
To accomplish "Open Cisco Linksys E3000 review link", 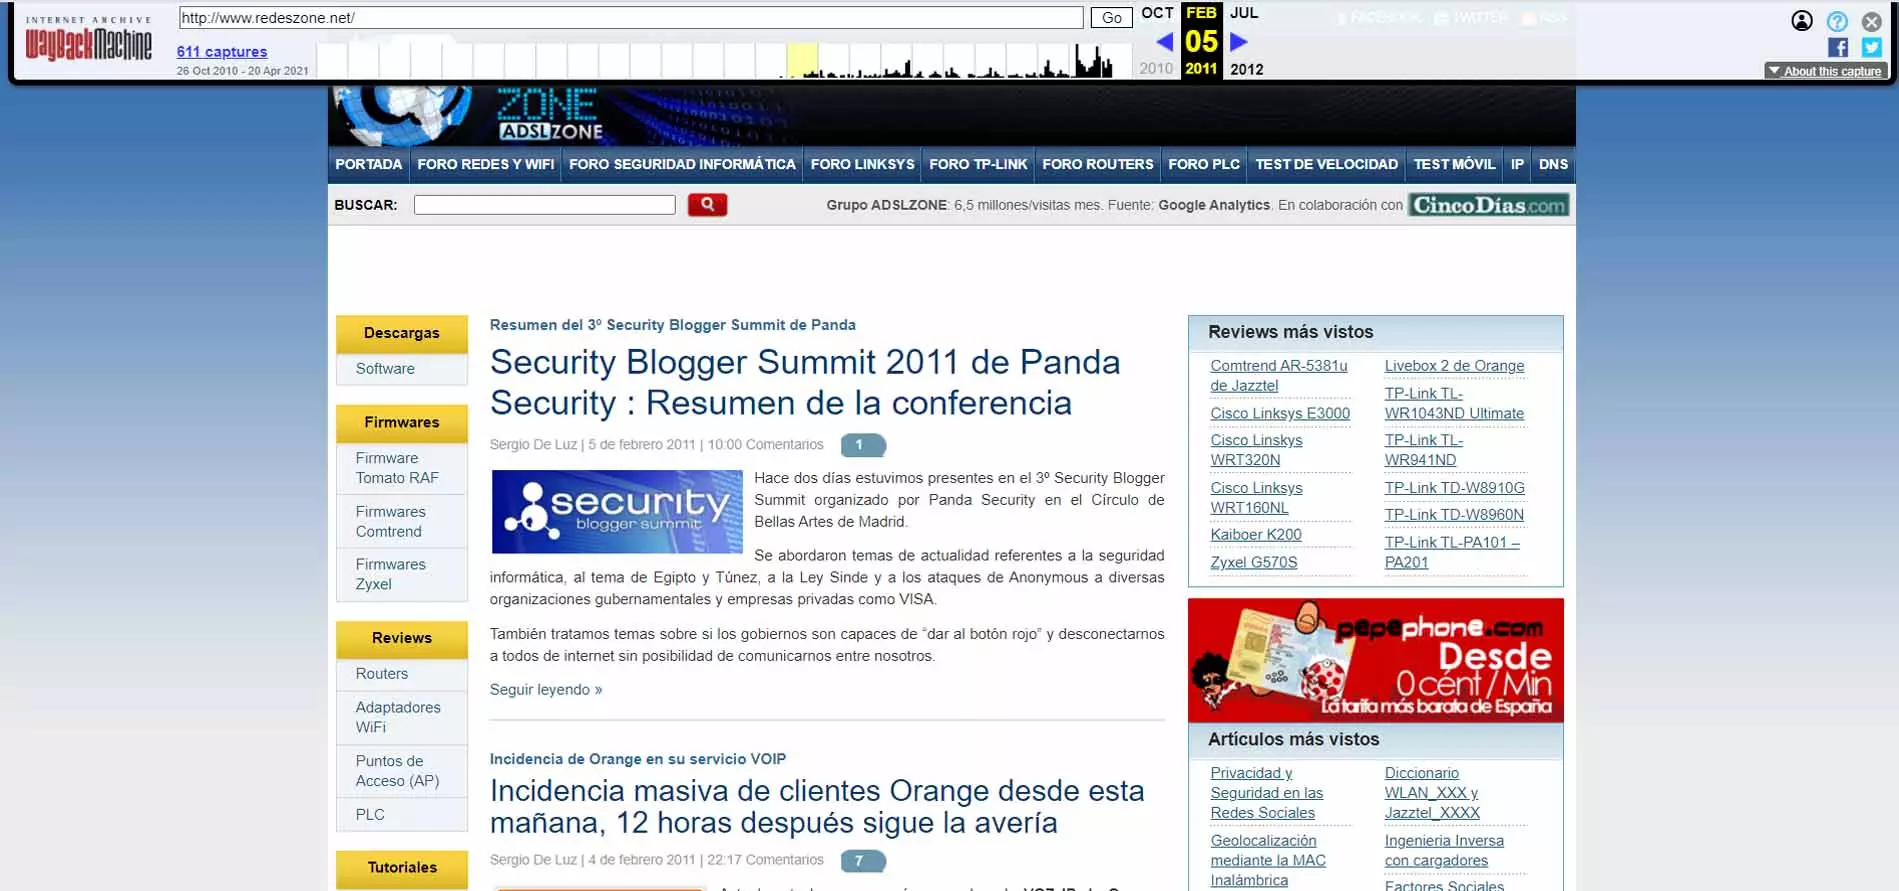I will coord(1280,414).
